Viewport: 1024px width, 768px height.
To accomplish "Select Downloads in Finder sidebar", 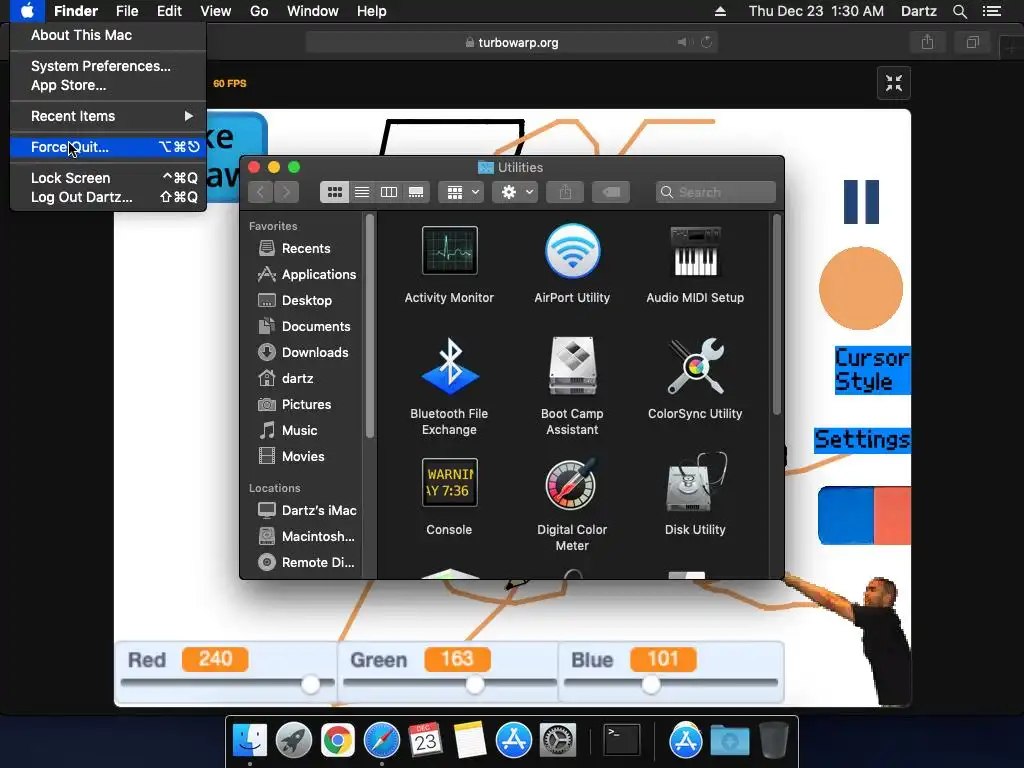I will tap(306, 353).
